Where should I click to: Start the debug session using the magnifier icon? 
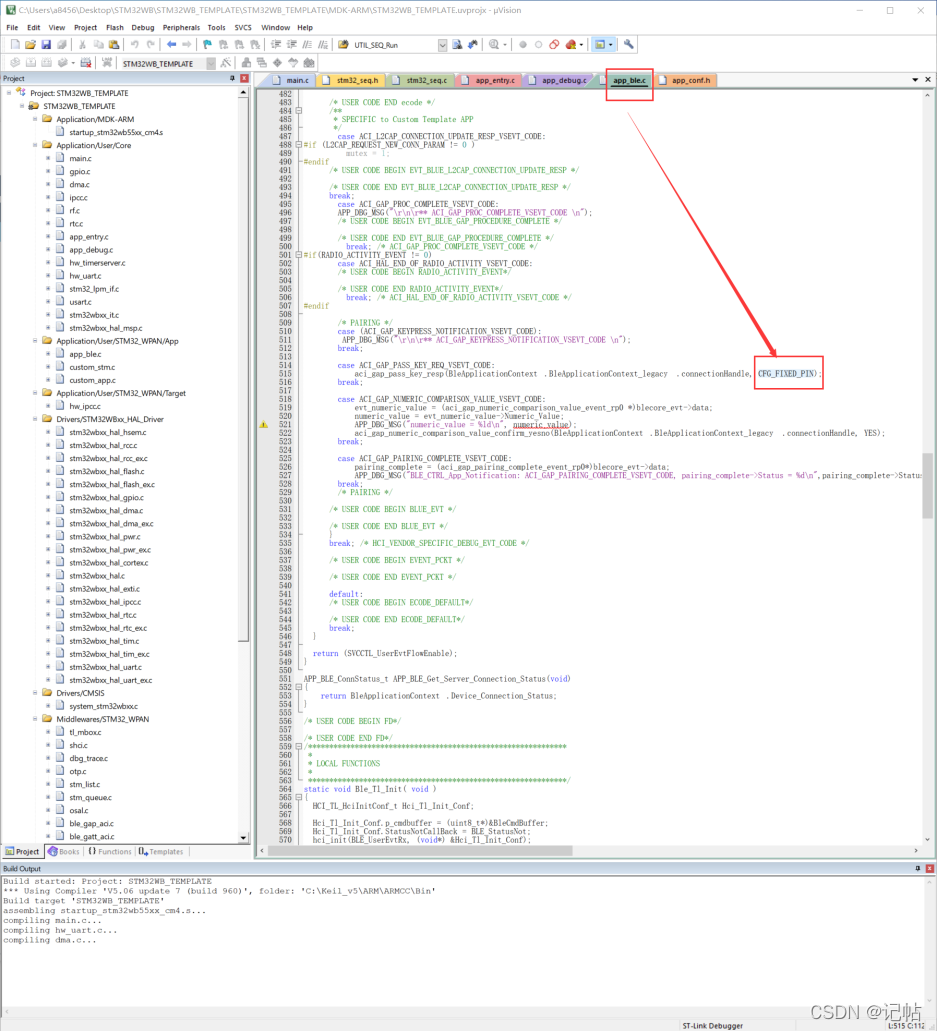click(494, 45)
